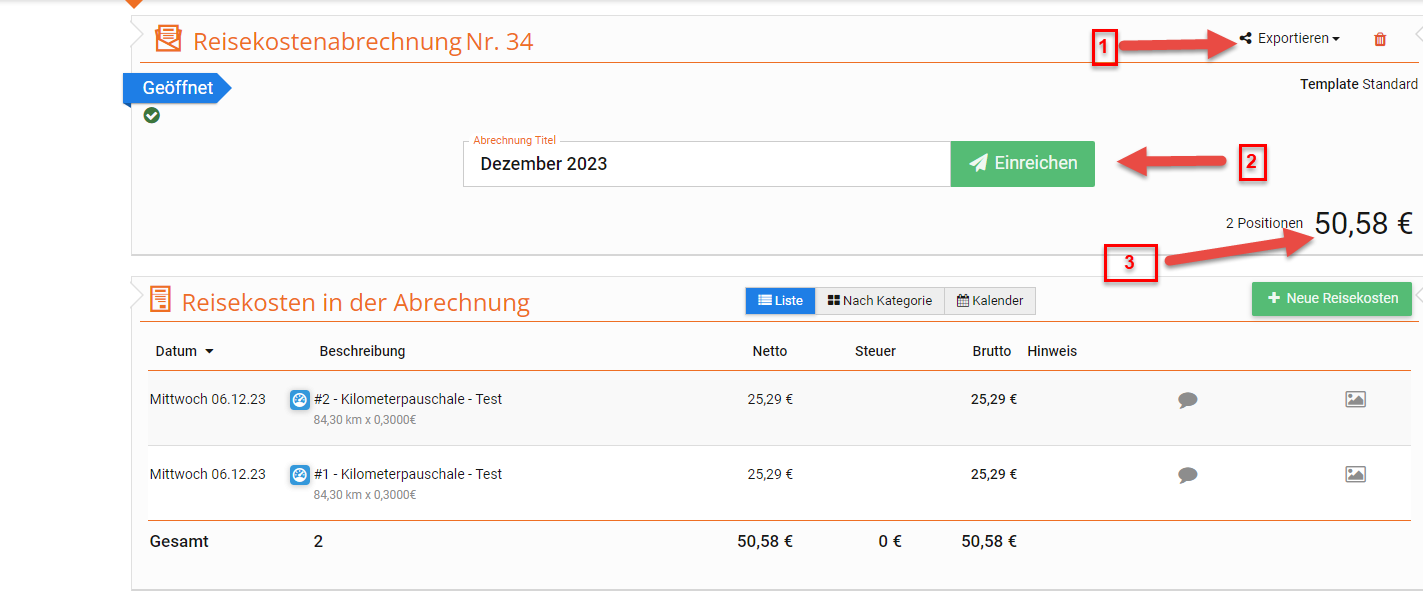The image size is (1423, 593).
Task: Click the Reisekostenabrechnung header envelope icon
Action: [168, 39]
